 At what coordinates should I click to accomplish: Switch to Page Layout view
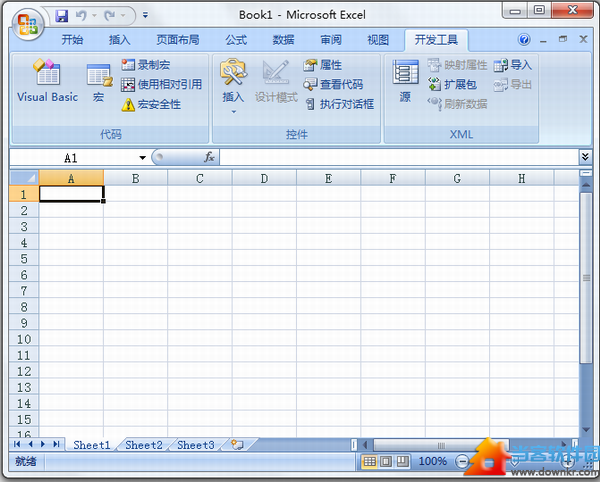386,461
